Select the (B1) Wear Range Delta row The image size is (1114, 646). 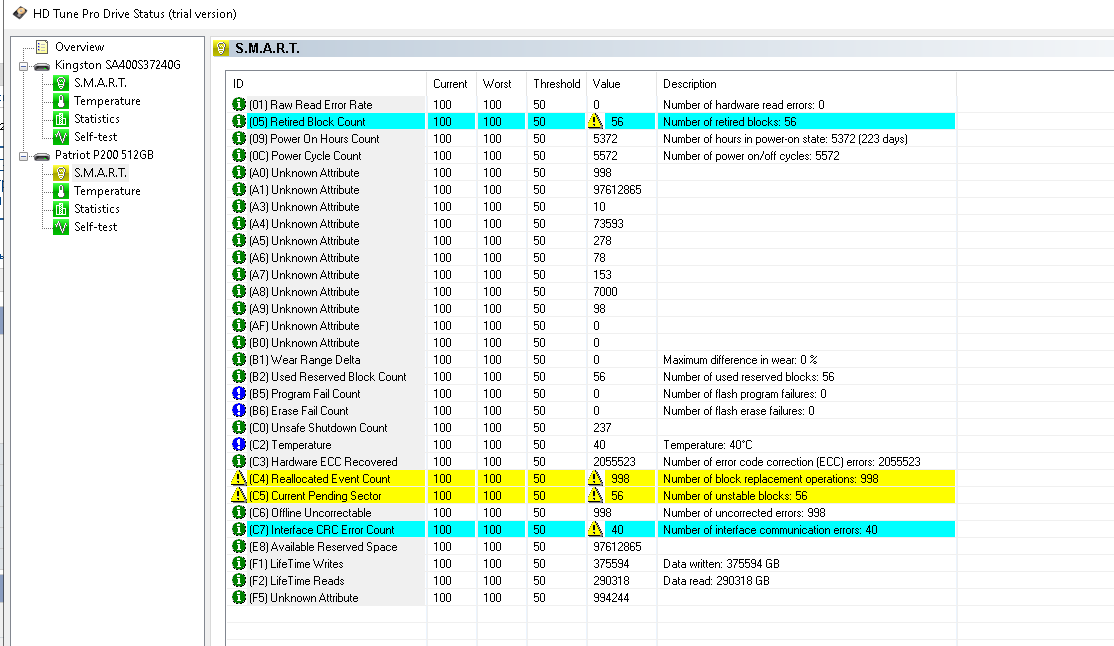pyautogui.click(x=593, y=360)
